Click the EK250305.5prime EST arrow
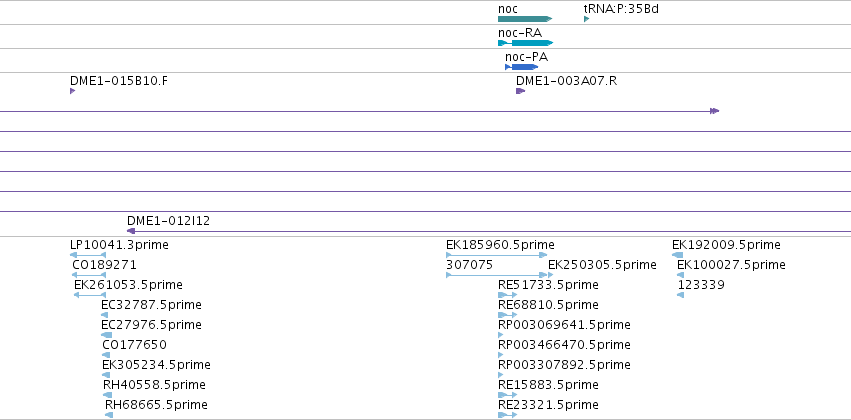The image size is (851, 420). (550, 275)
